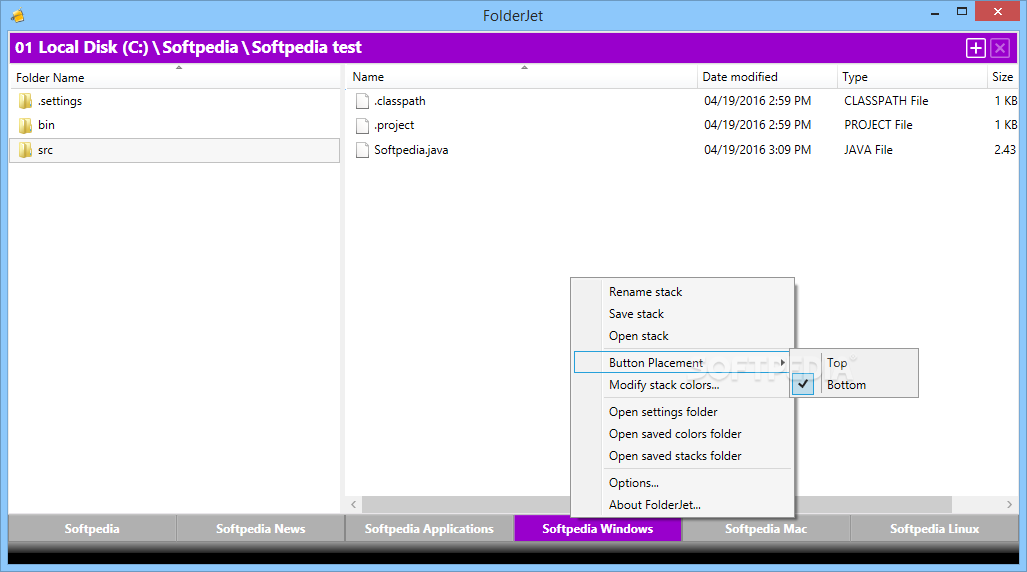Click the 2.43 size value
This screenshot has width=1027, height=572.
click(1005, 150)
